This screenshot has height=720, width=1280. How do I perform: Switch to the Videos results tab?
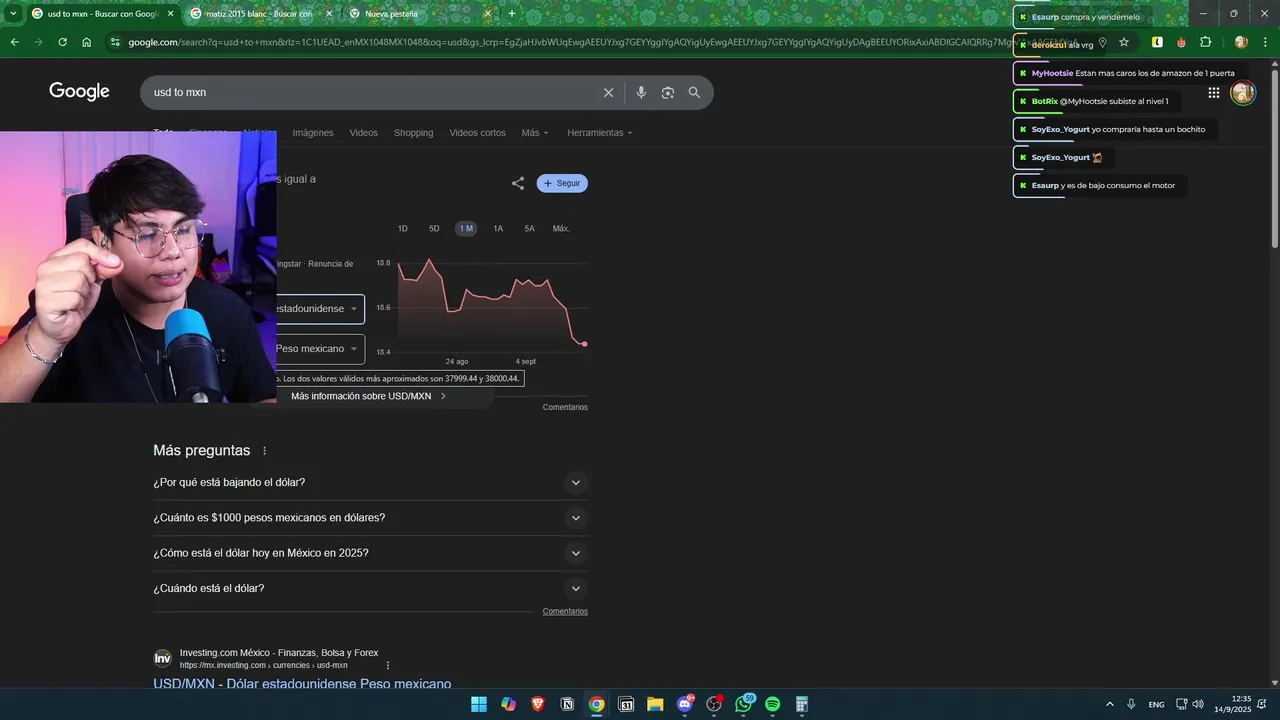coord(364,133)
